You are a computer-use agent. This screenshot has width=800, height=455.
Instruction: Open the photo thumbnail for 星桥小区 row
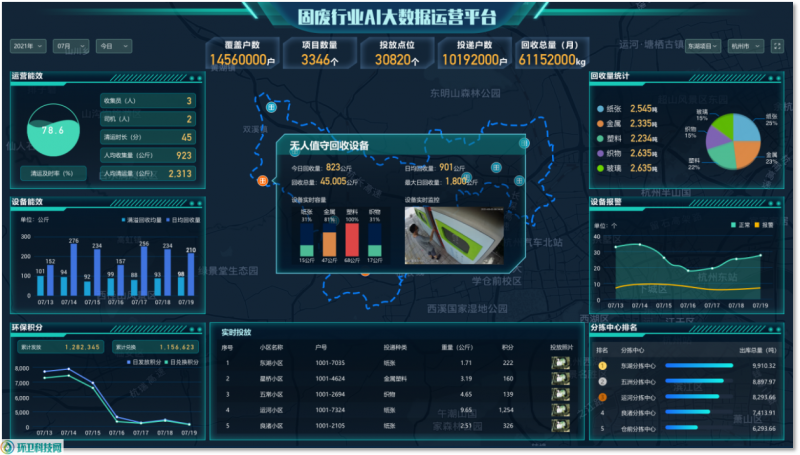(x=560, y=378)
